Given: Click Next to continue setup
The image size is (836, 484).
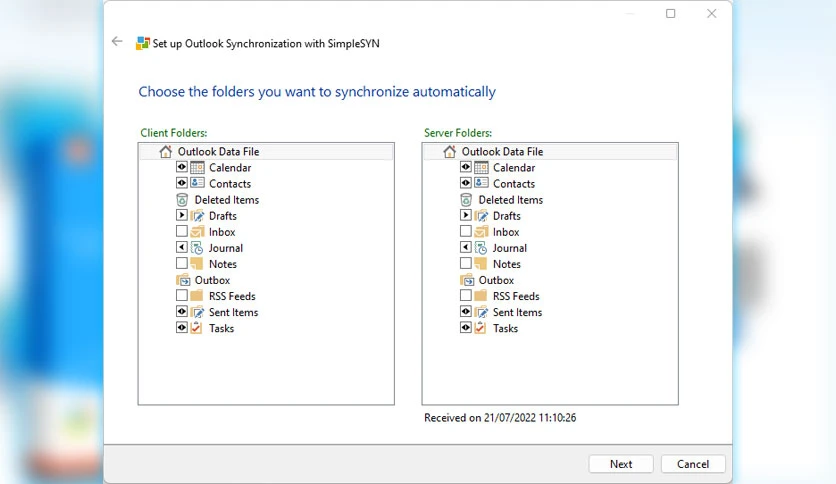Looking at the screenshot, I should 621,464.
